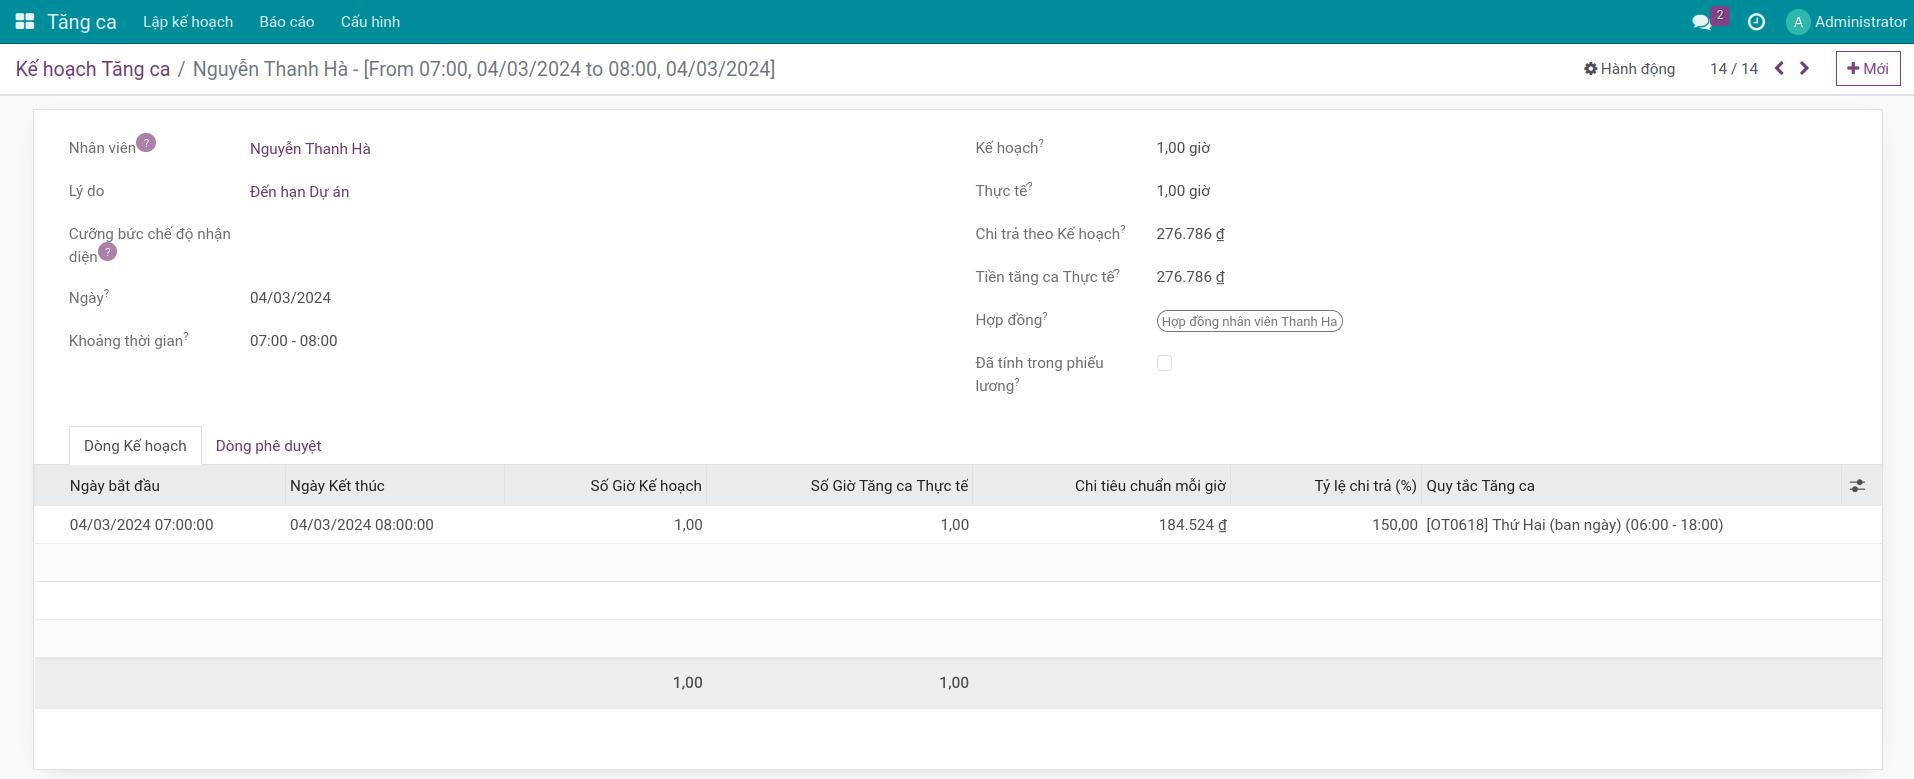Go to next record arrow

coord(1804,69)
